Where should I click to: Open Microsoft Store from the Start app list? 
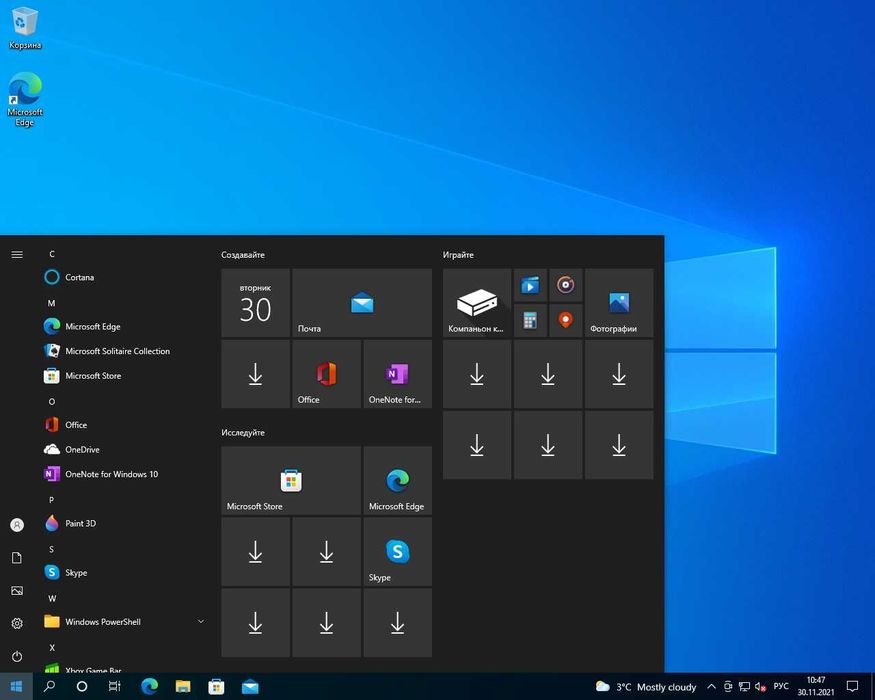[x=124, y=376]
